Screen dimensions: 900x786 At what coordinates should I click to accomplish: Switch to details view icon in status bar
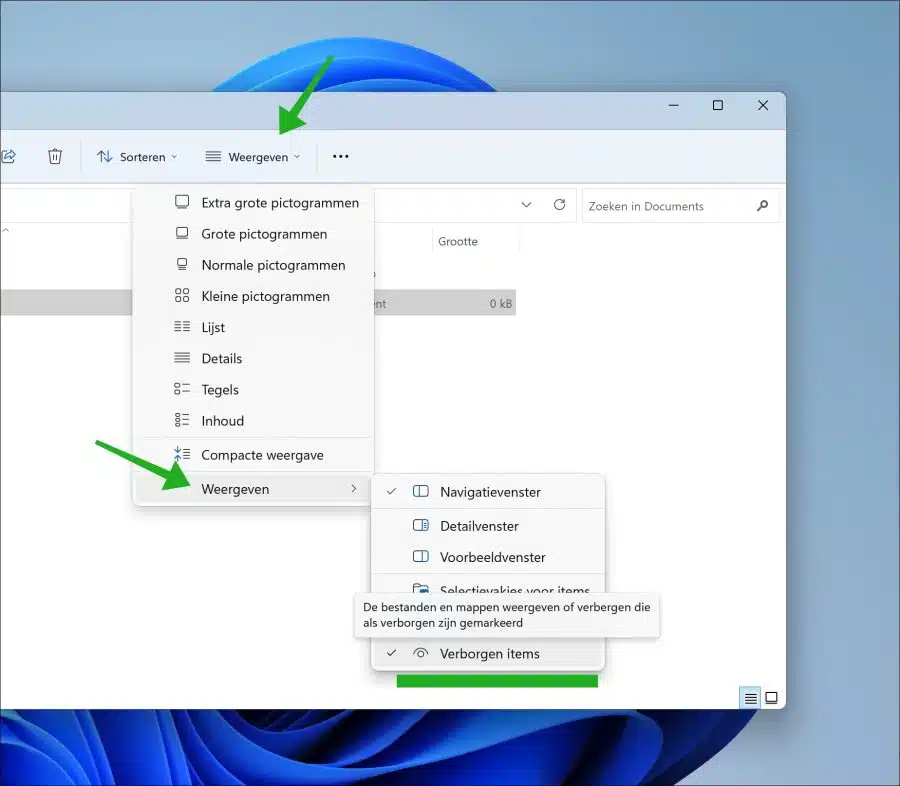tap(750, 698)
